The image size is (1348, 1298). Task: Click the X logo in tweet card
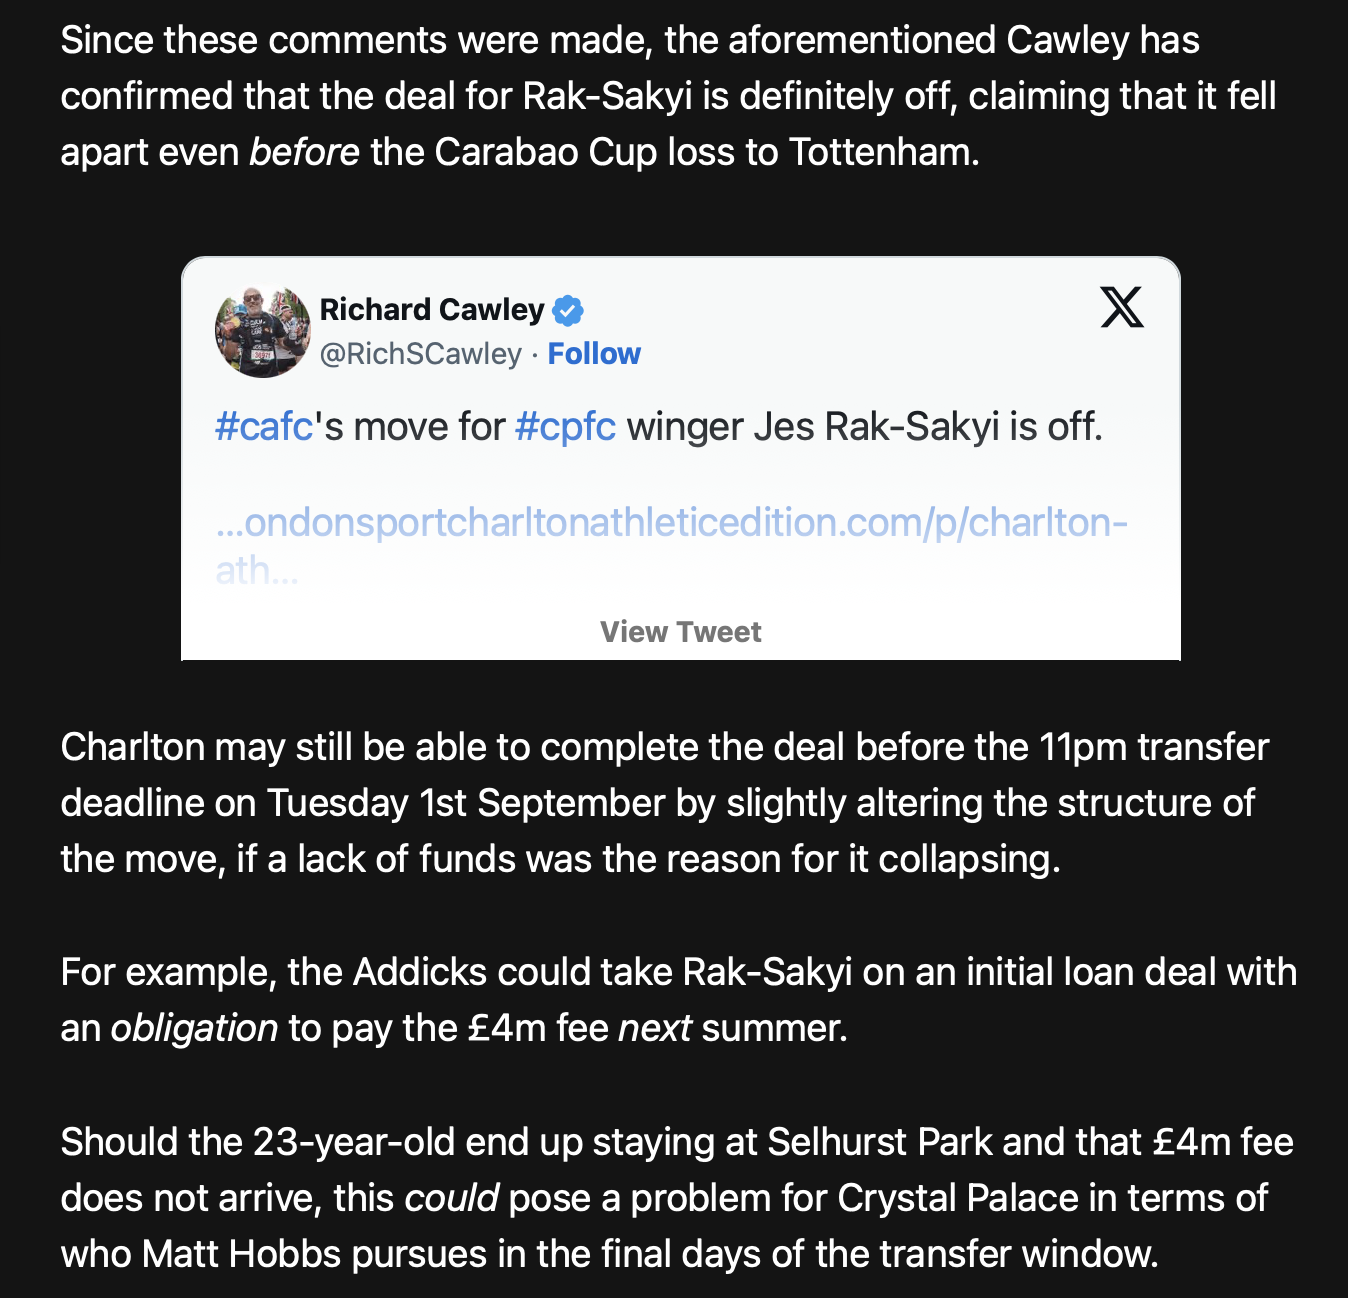pos(1122,307)
